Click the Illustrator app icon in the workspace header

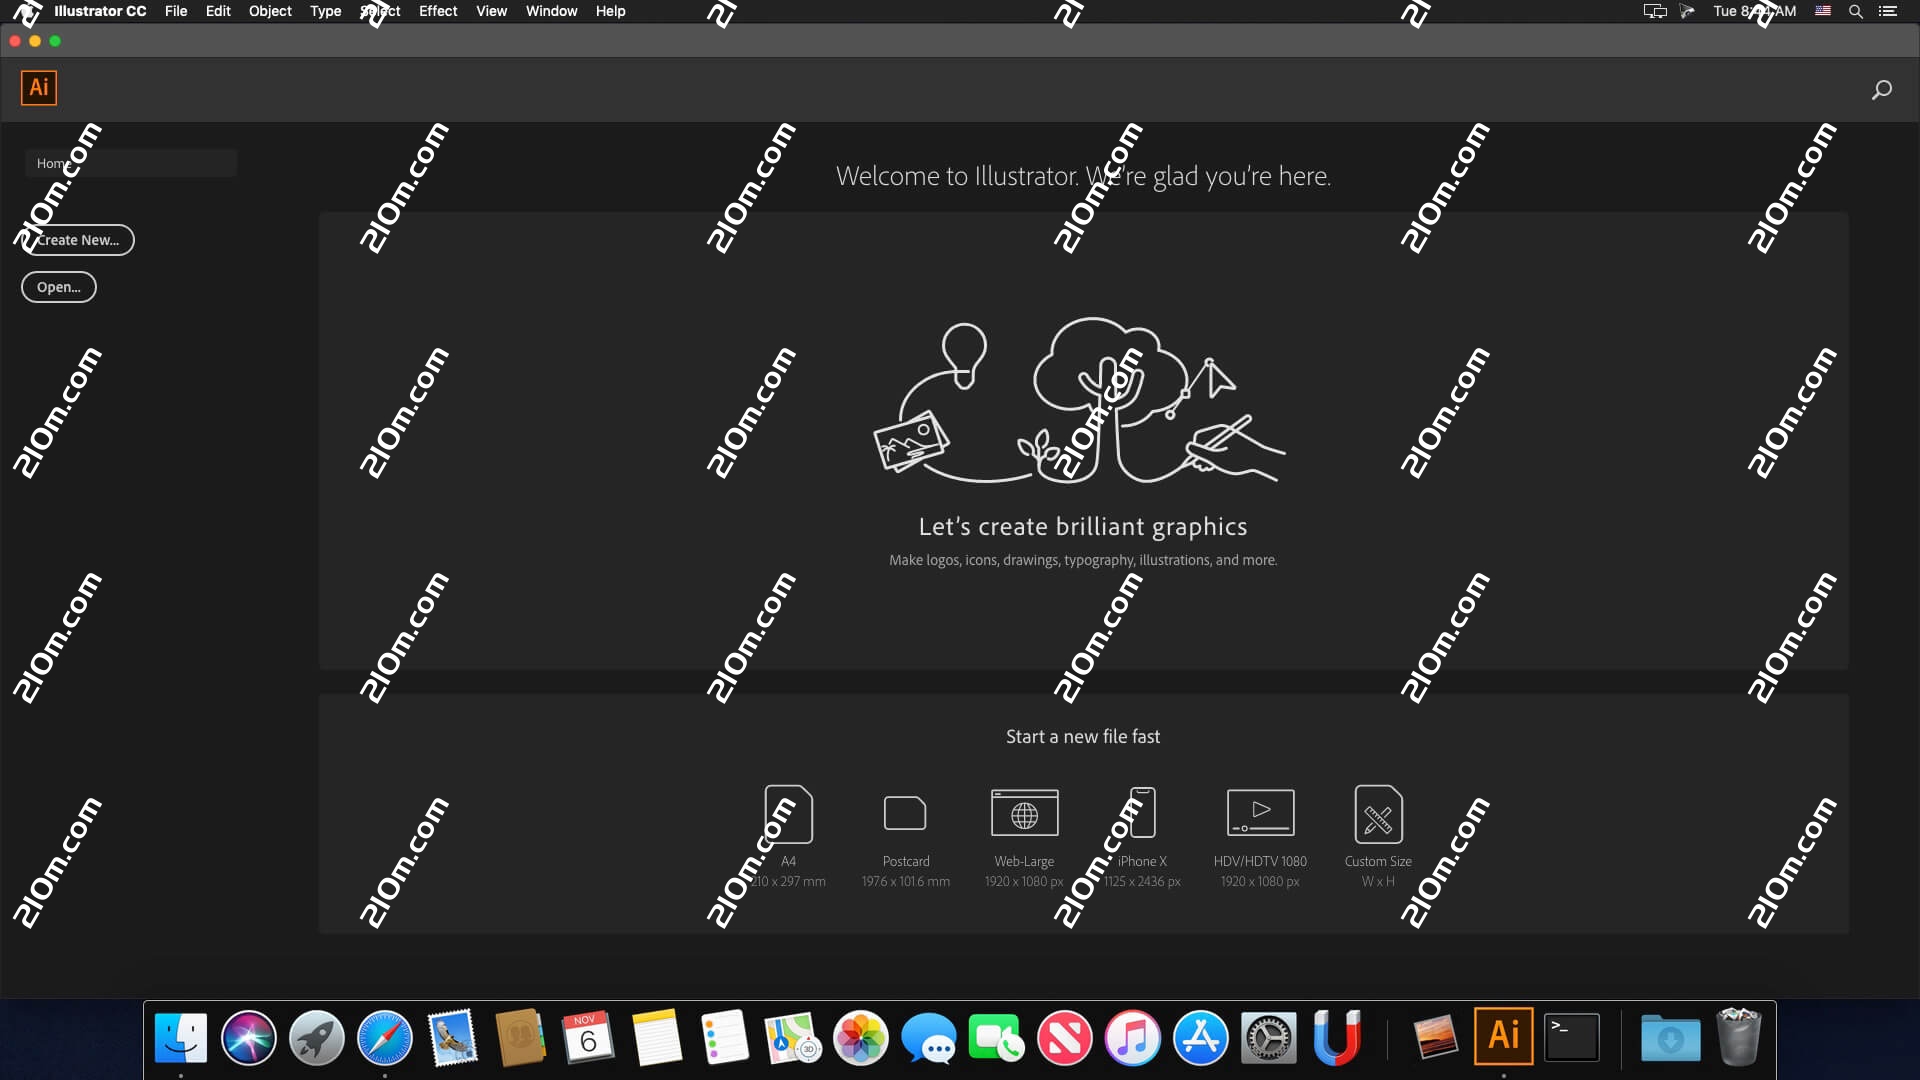(39, 87)
